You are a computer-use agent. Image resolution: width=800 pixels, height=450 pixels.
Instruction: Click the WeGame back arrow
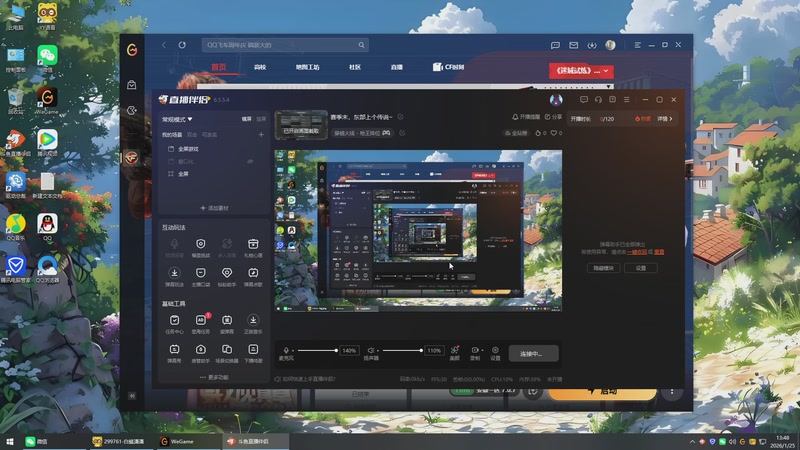tap(164, 45)
